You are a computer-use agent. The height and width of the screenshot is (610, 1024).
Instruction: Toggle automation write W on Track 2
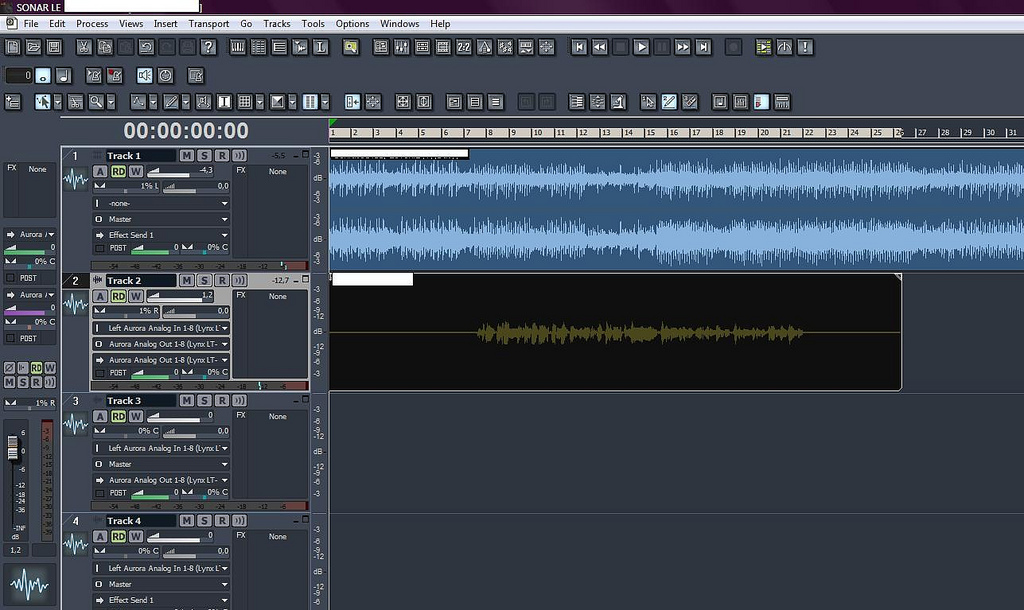(136, 296)
